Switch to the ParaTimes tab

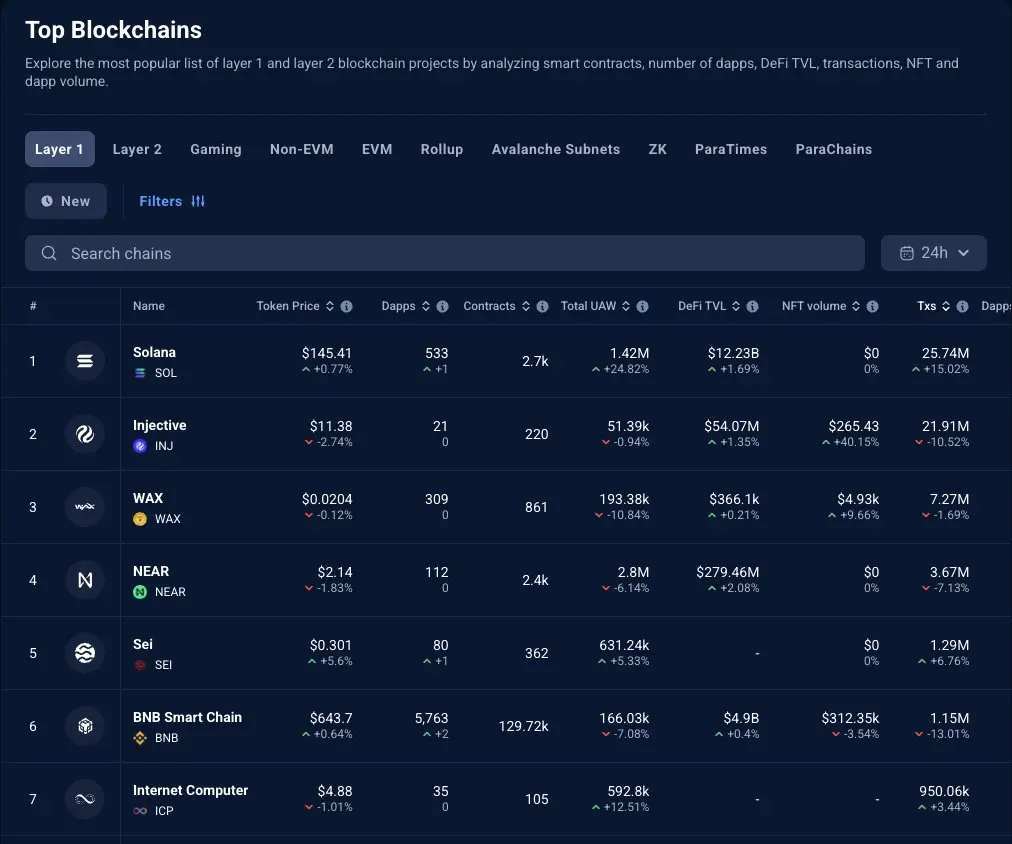click(x=731, y=149)
